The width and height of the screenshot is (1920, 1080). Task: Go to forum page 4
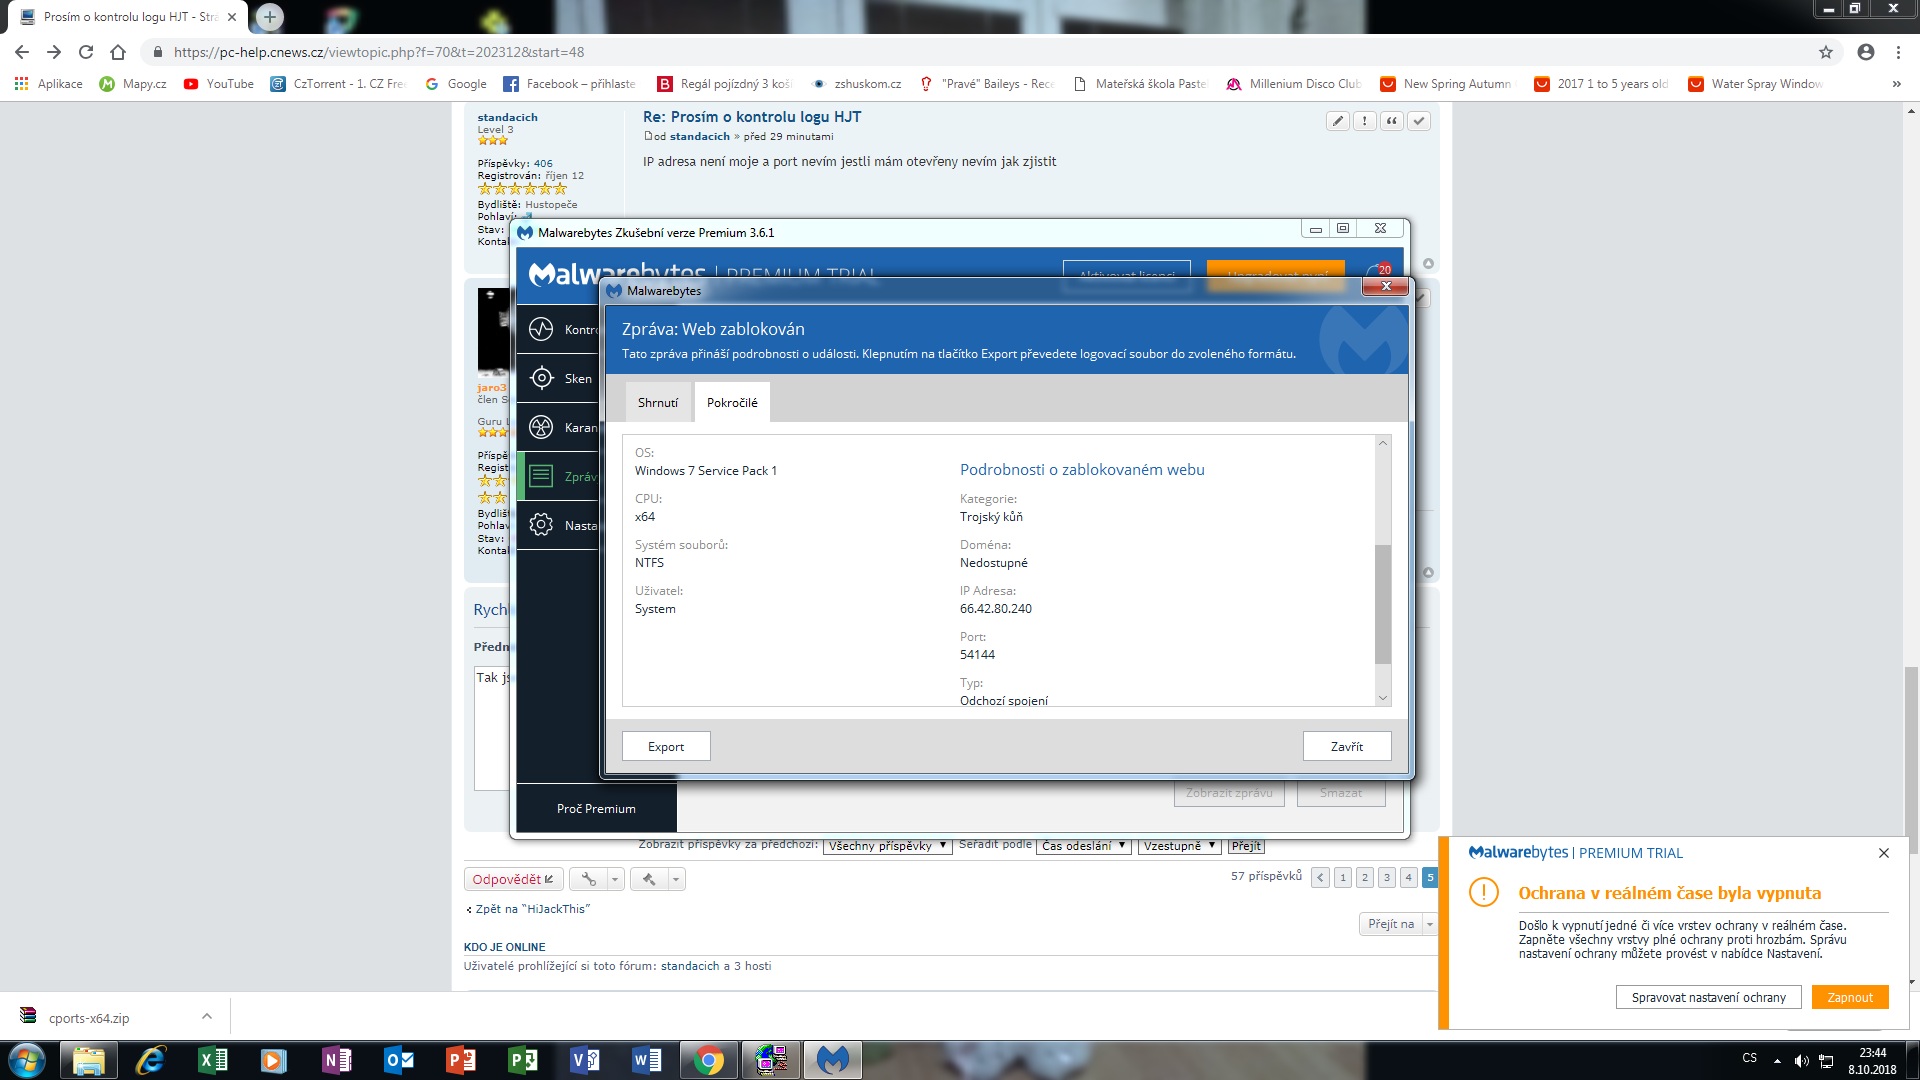(x=1408, y=877)
